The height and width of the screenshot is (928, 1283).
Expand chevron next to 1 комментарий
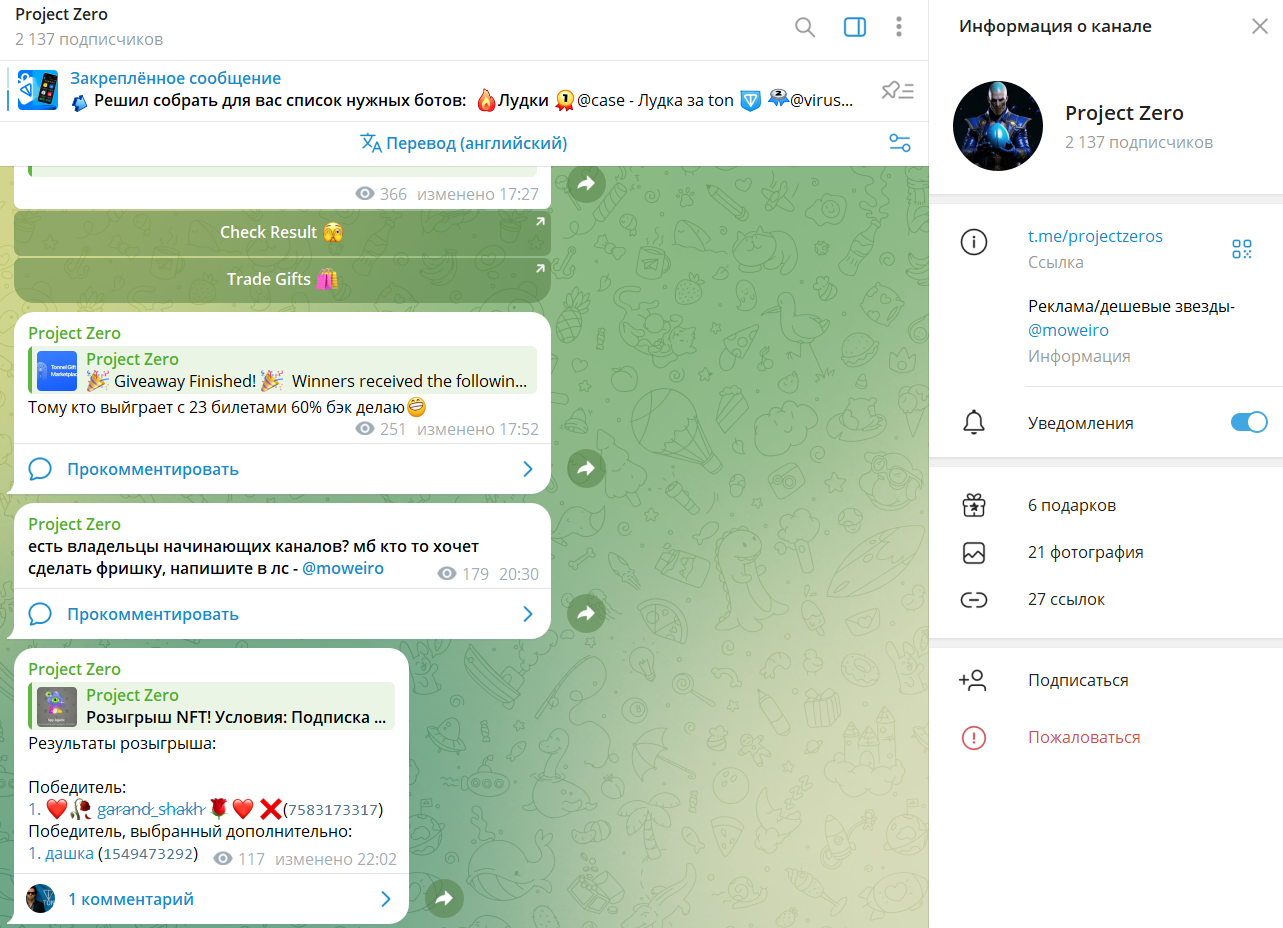pyautogui.click(x=386, y=899)
